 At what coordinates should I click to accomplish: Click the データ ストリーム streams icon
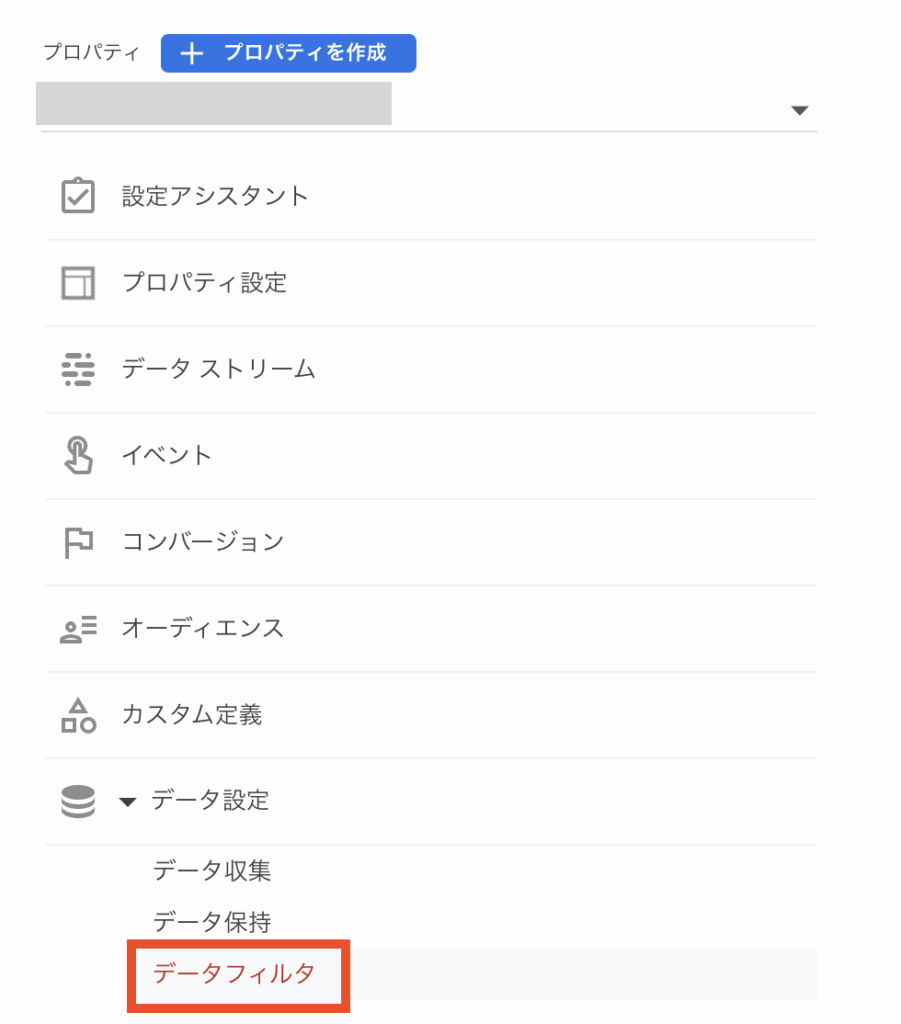pos(78,369)
